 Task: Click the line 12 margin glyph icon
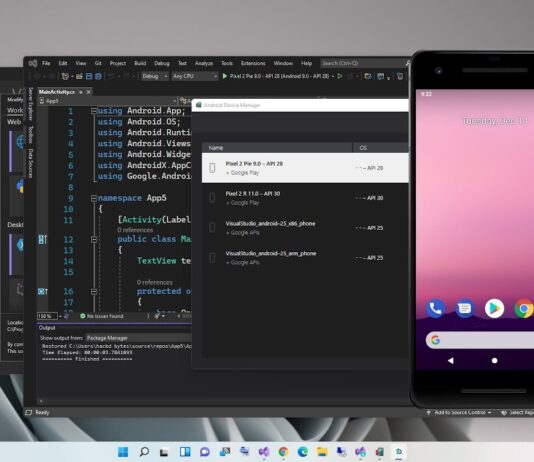43,239
